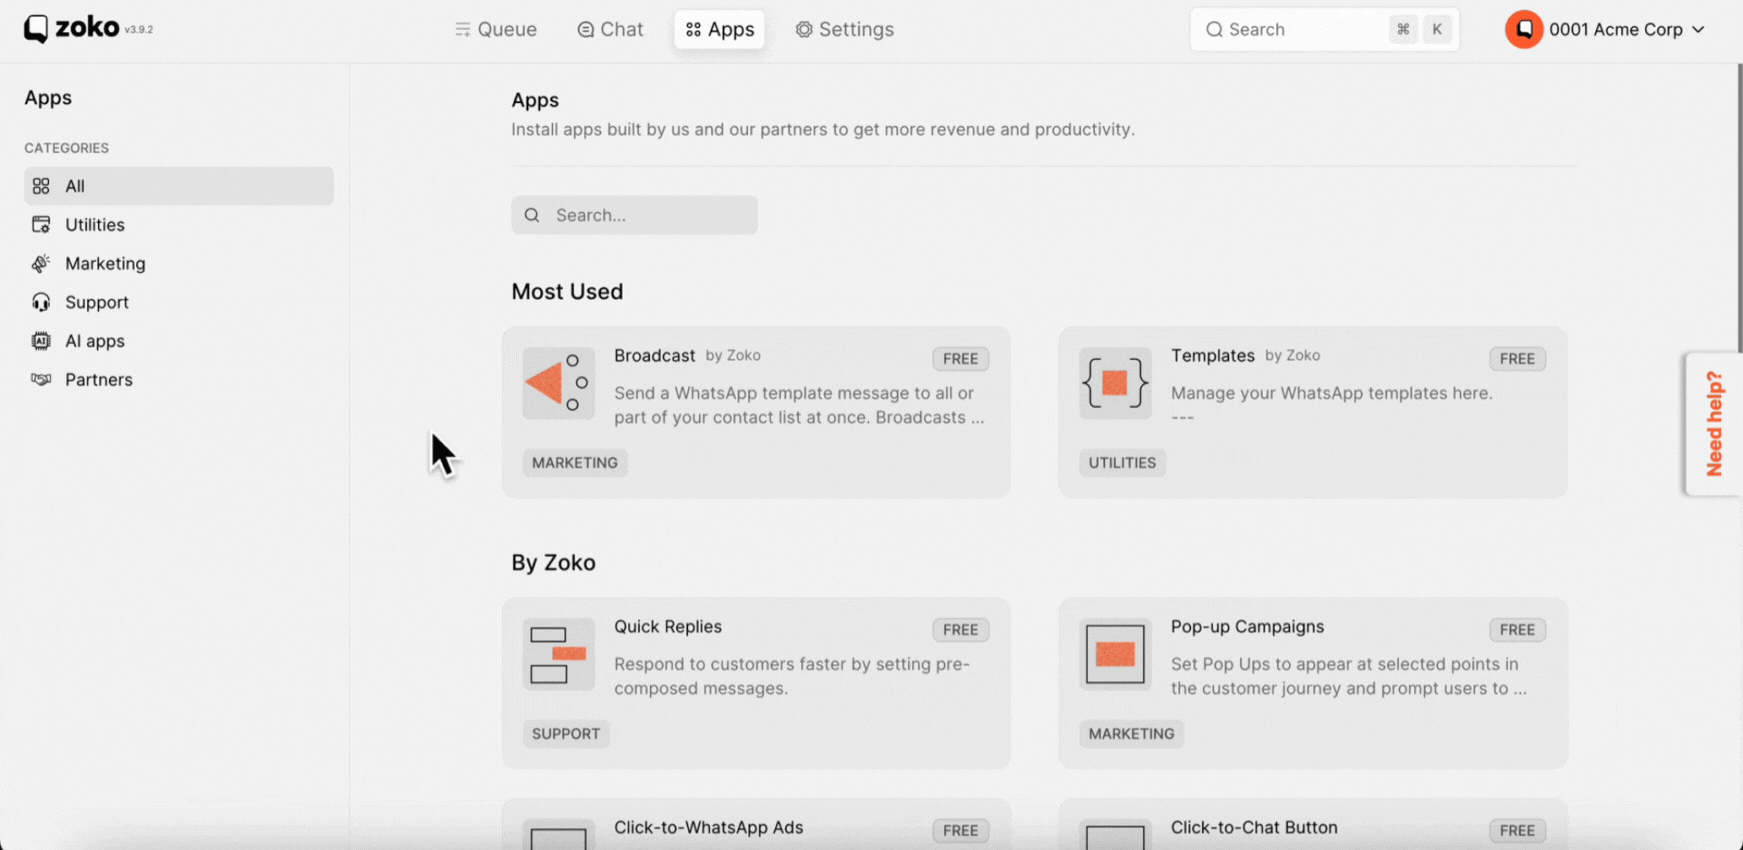Open the Templates app icon
Image resolution: width=1743 pixels, height=850 pixels.
(x=1115, y=383)
